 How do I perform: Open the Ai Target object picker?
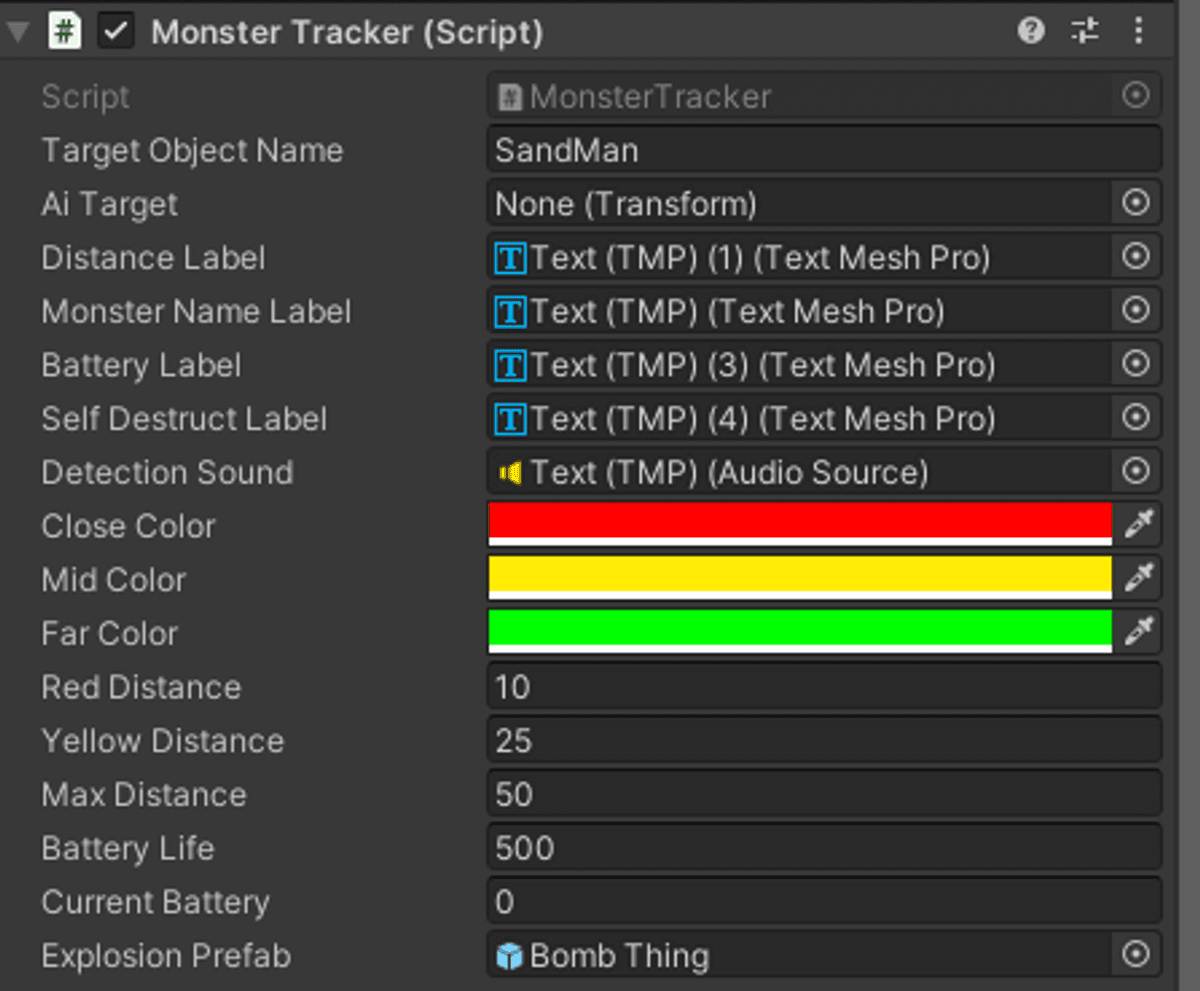click(x=1136, y=203)
